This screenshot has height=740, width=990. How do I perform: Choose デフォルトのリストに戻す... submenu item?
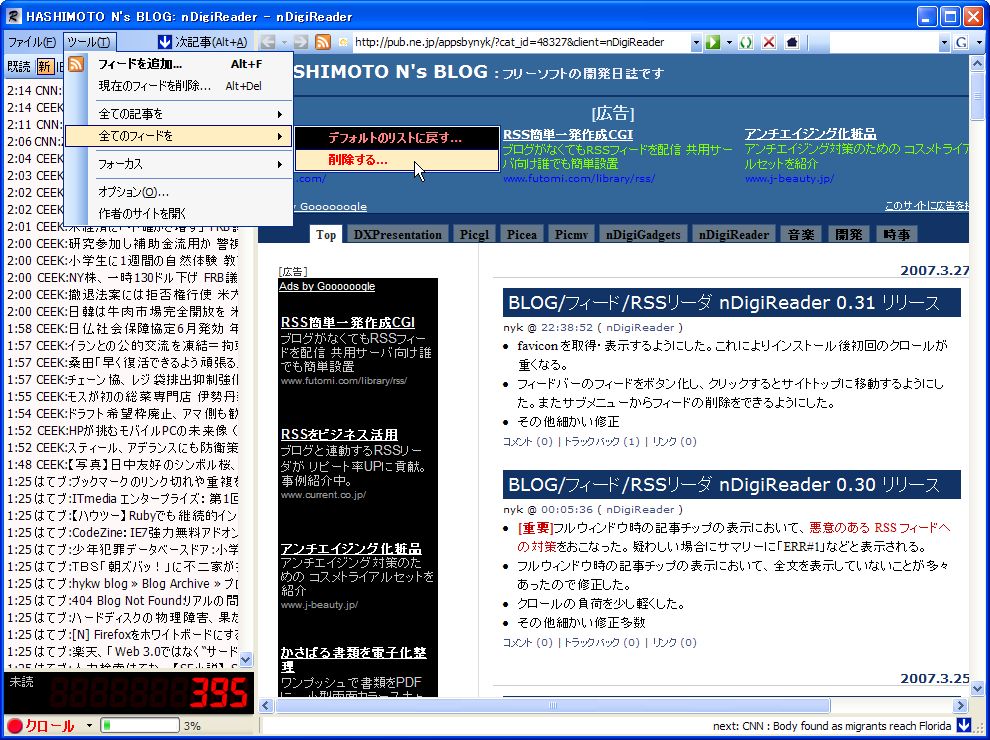click(397, 138)
